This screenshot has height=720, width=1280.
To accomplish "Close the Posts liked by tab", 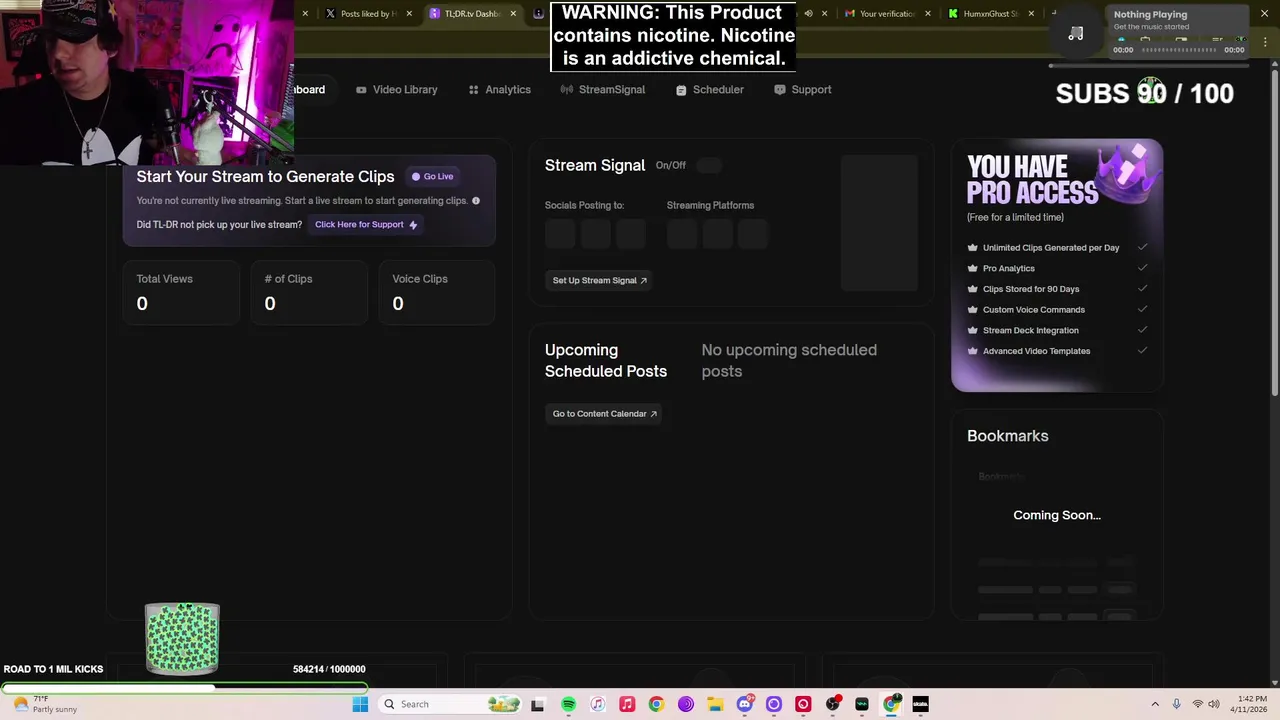I will pos(409,14).
